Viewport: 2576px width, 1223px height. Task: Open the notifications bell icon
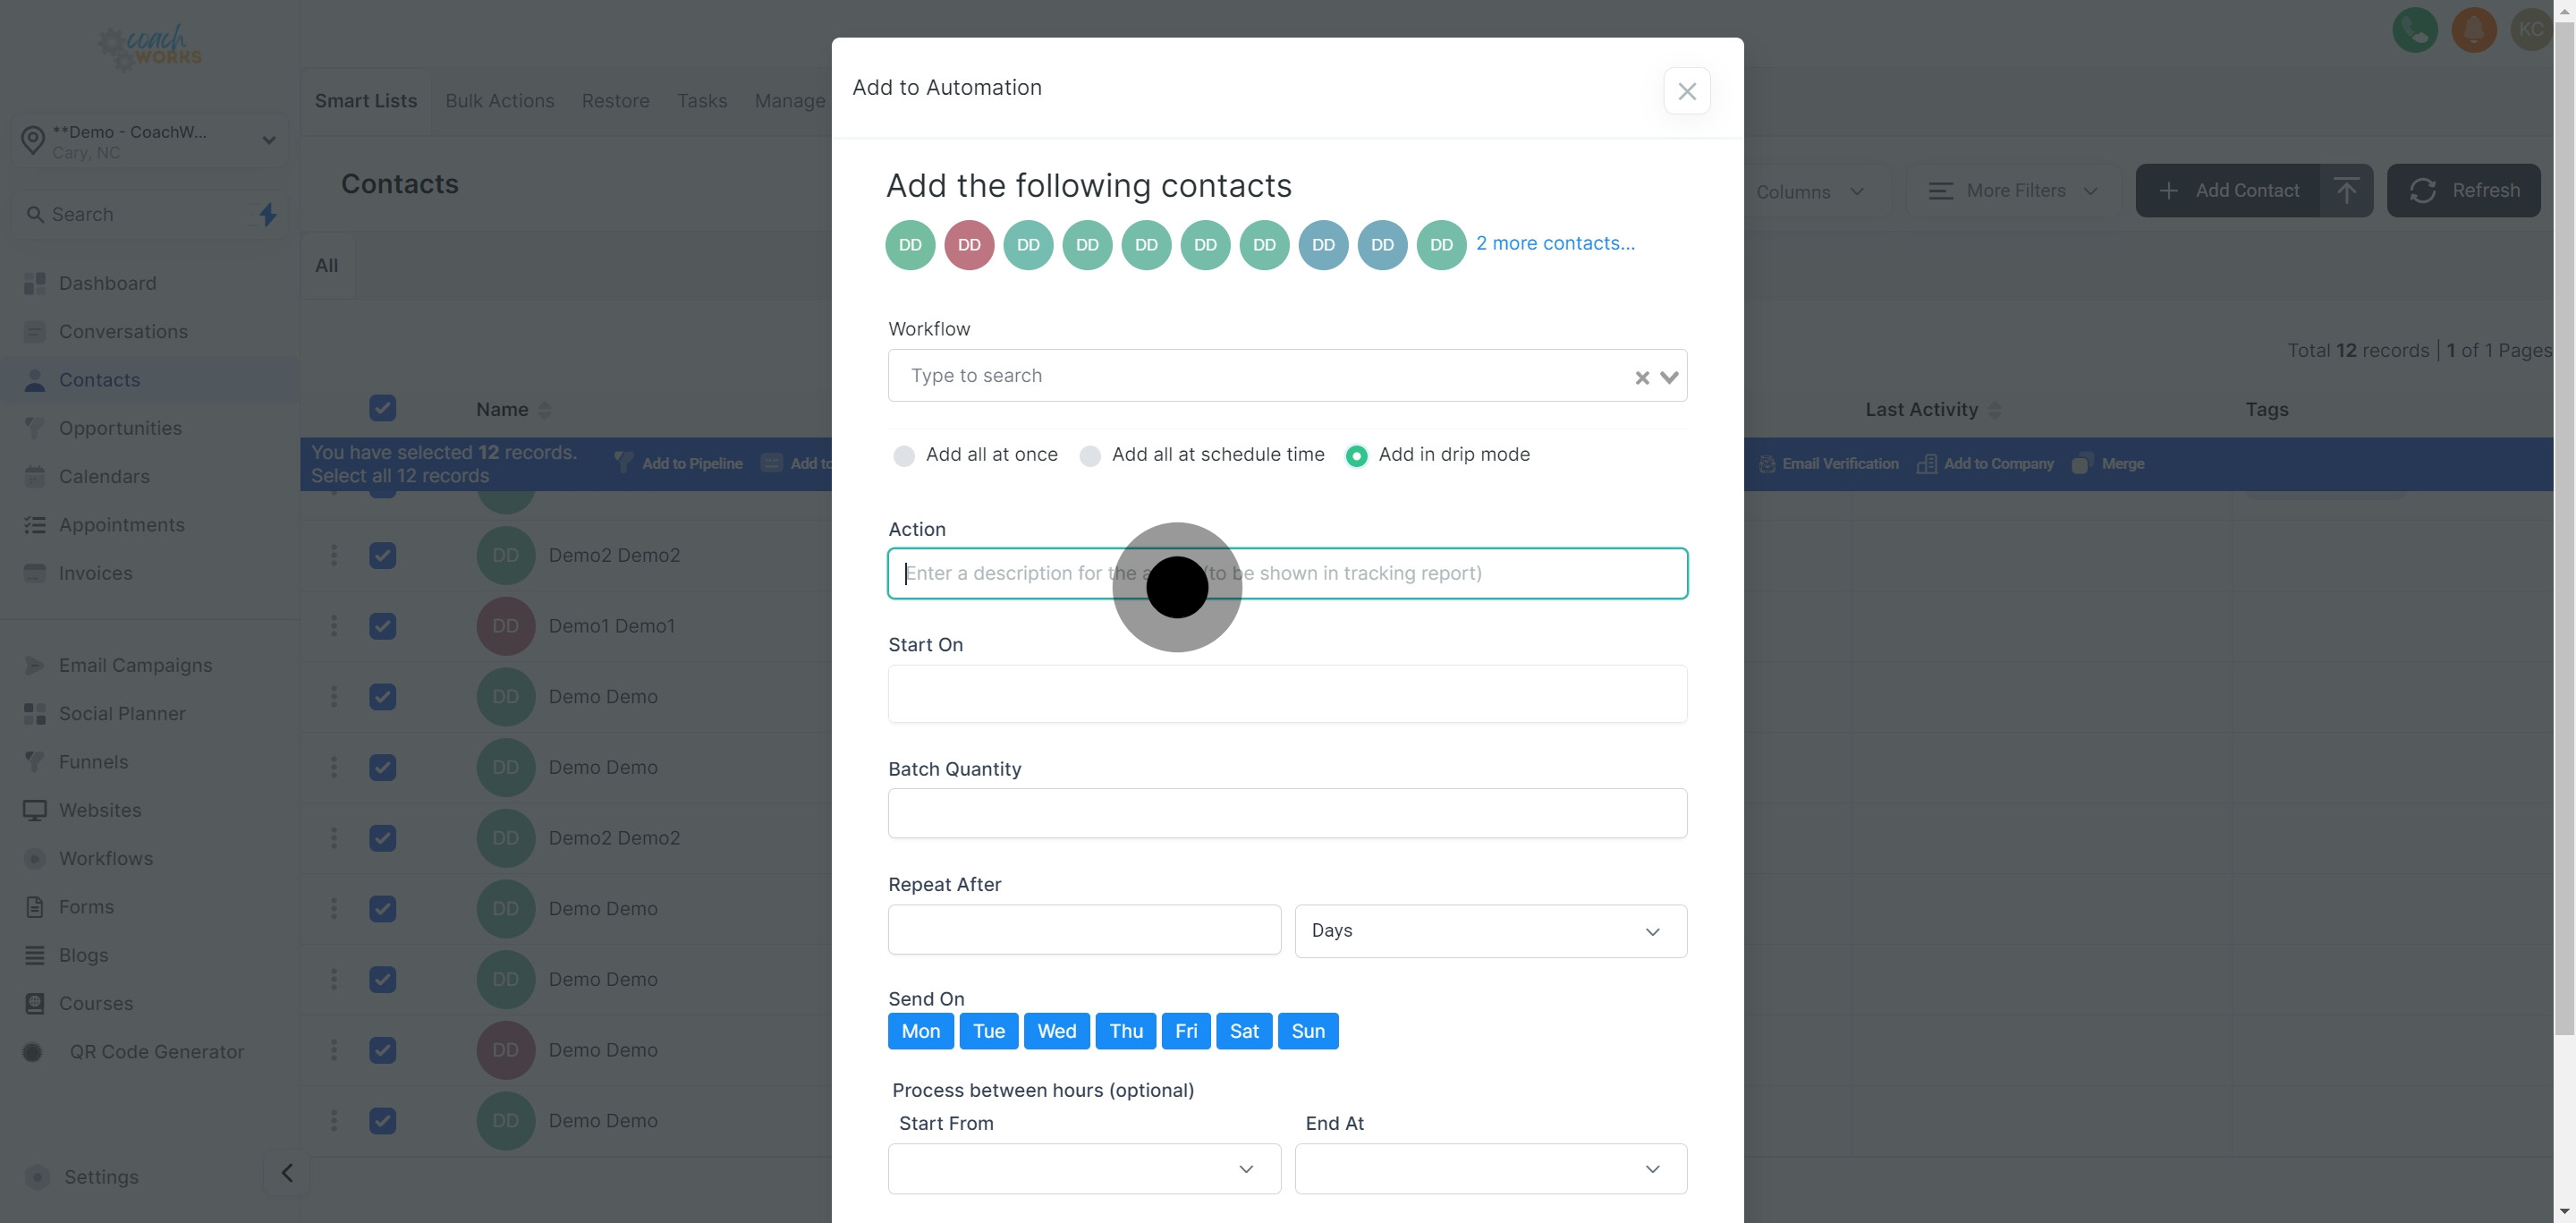(2473, 30)
